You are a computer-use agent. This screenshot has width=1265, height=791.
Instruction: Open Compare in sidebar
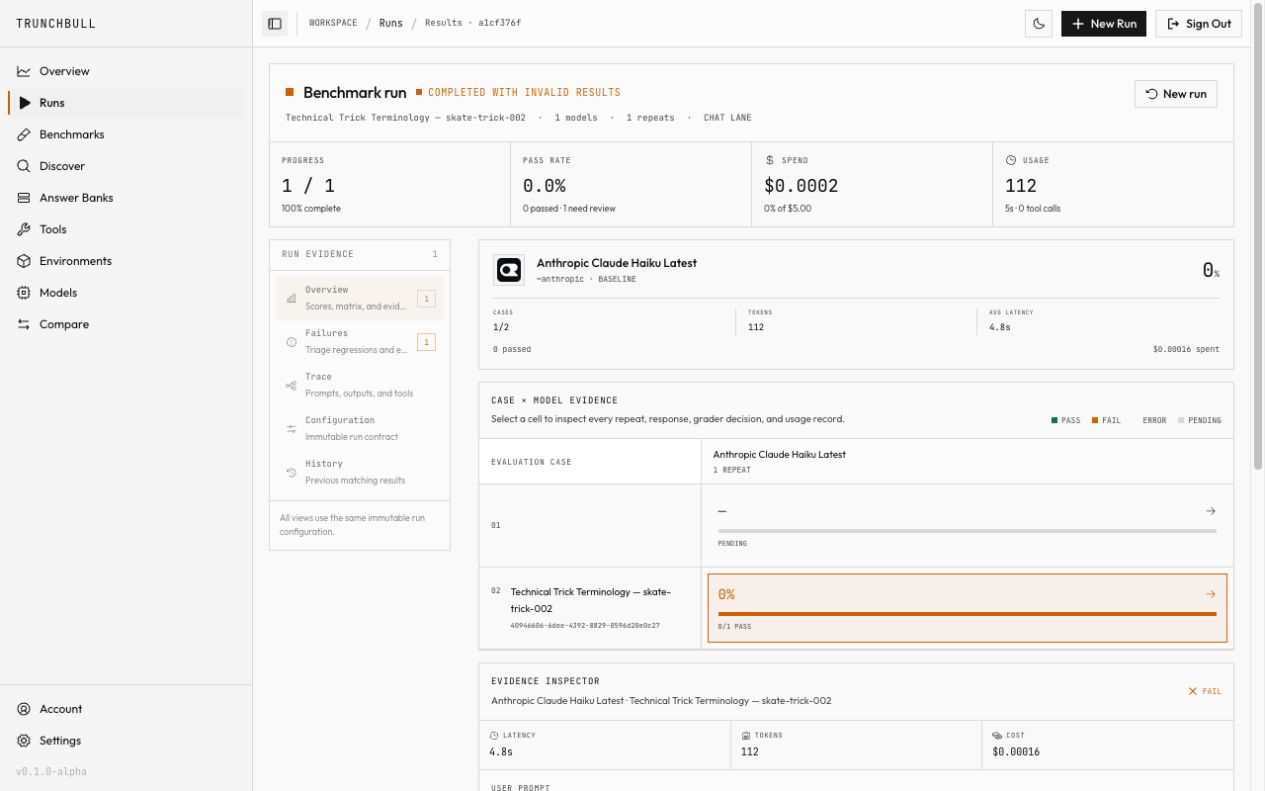tap(125, 324)
